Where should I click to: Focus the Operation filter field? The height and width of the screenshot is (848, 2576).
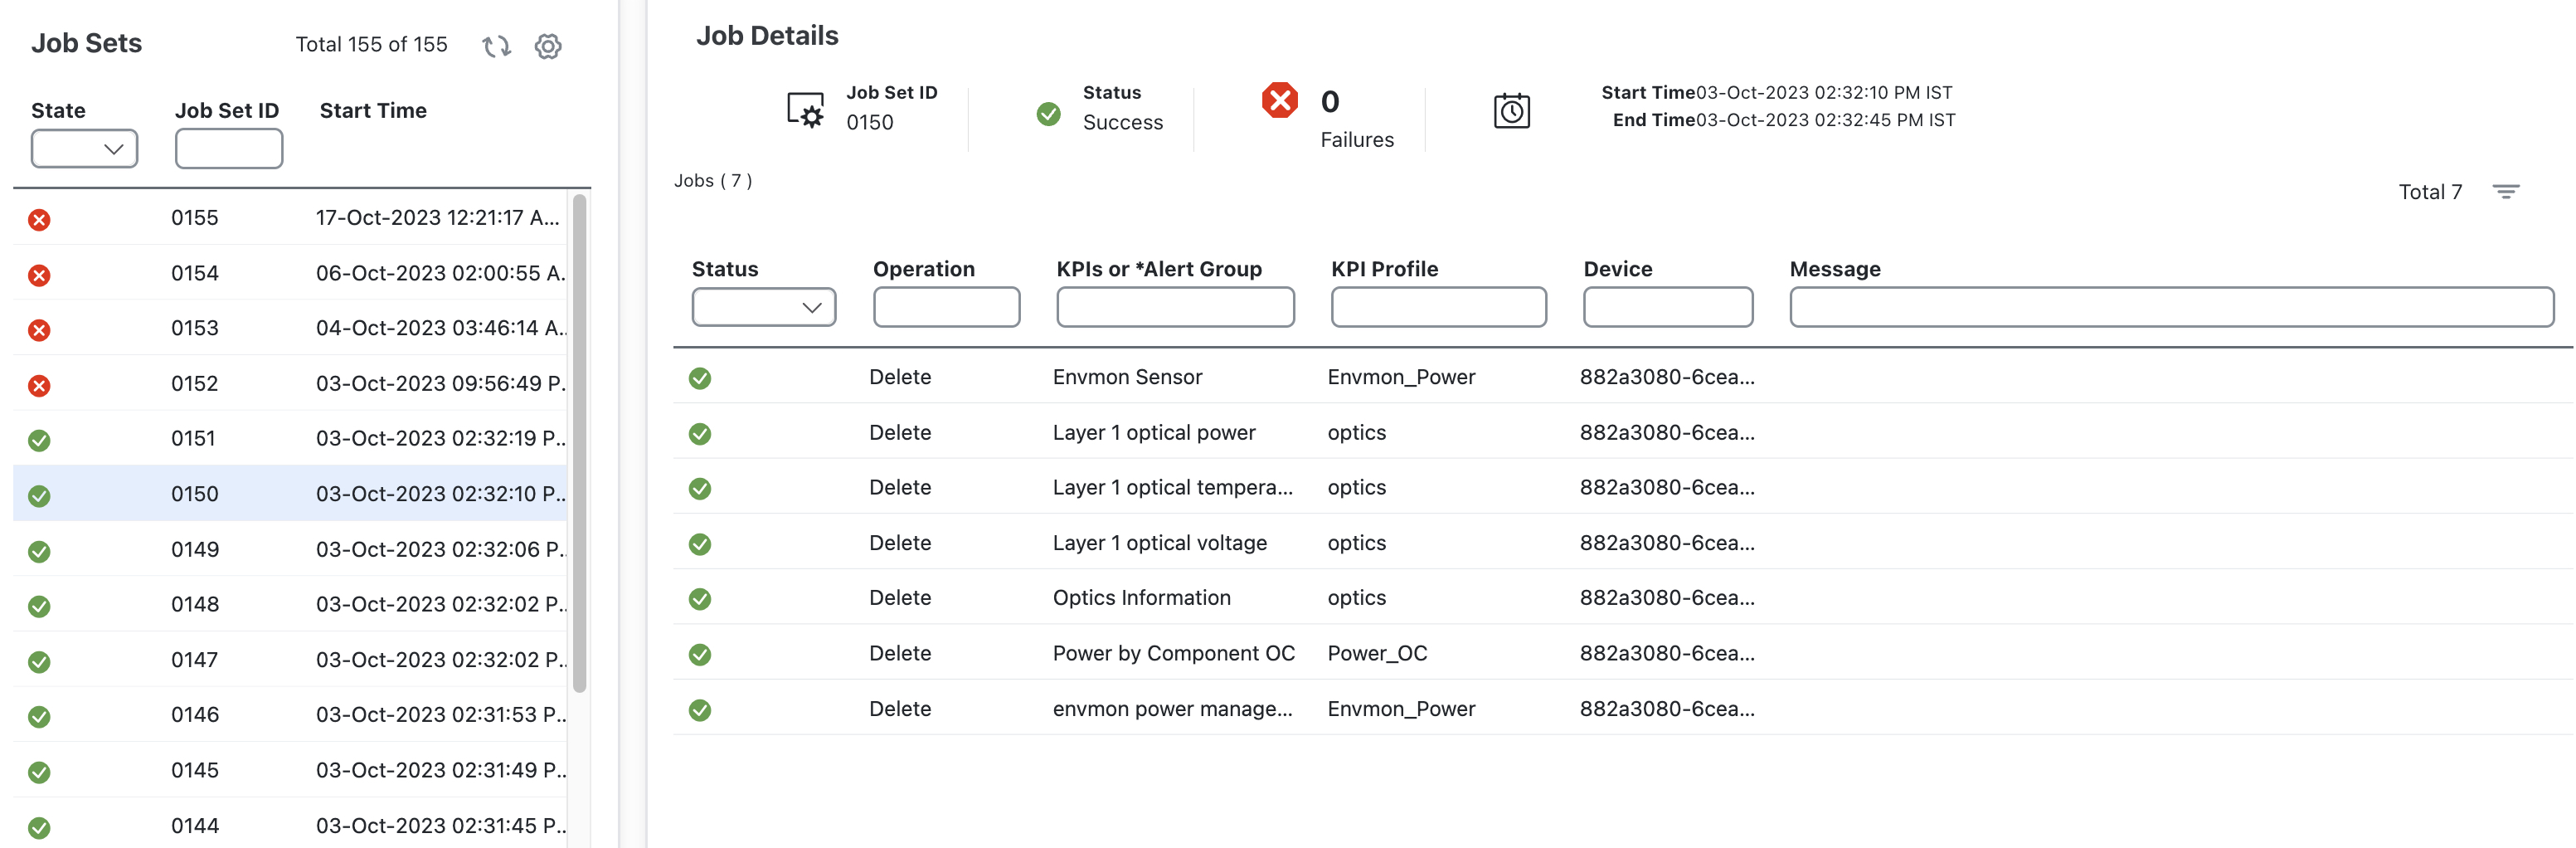[x=946, y=307]
